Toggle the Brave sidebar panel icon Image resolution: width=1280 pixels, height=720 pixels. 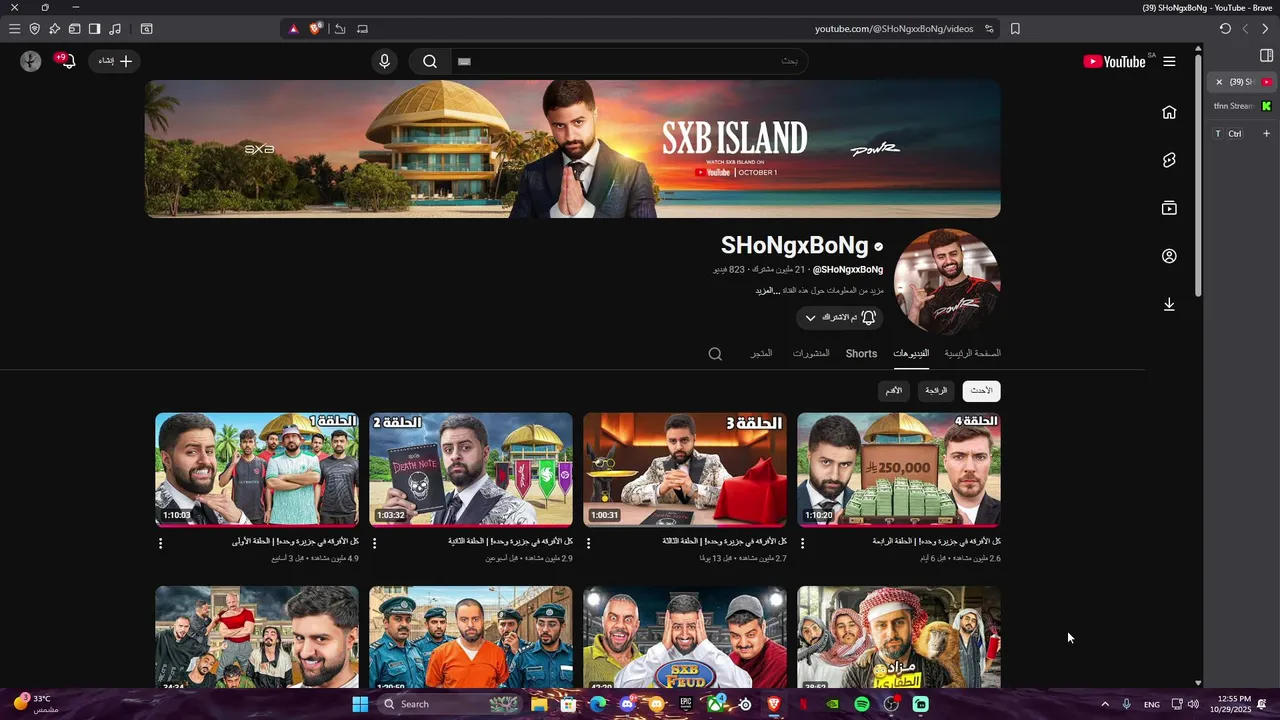point(94,29)
